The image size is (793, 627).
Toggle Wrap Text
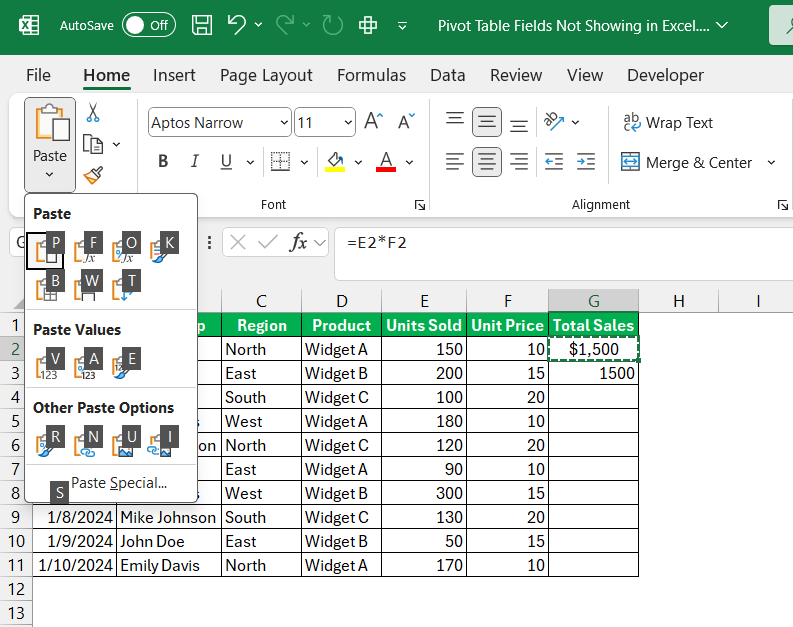click(668, 122)
